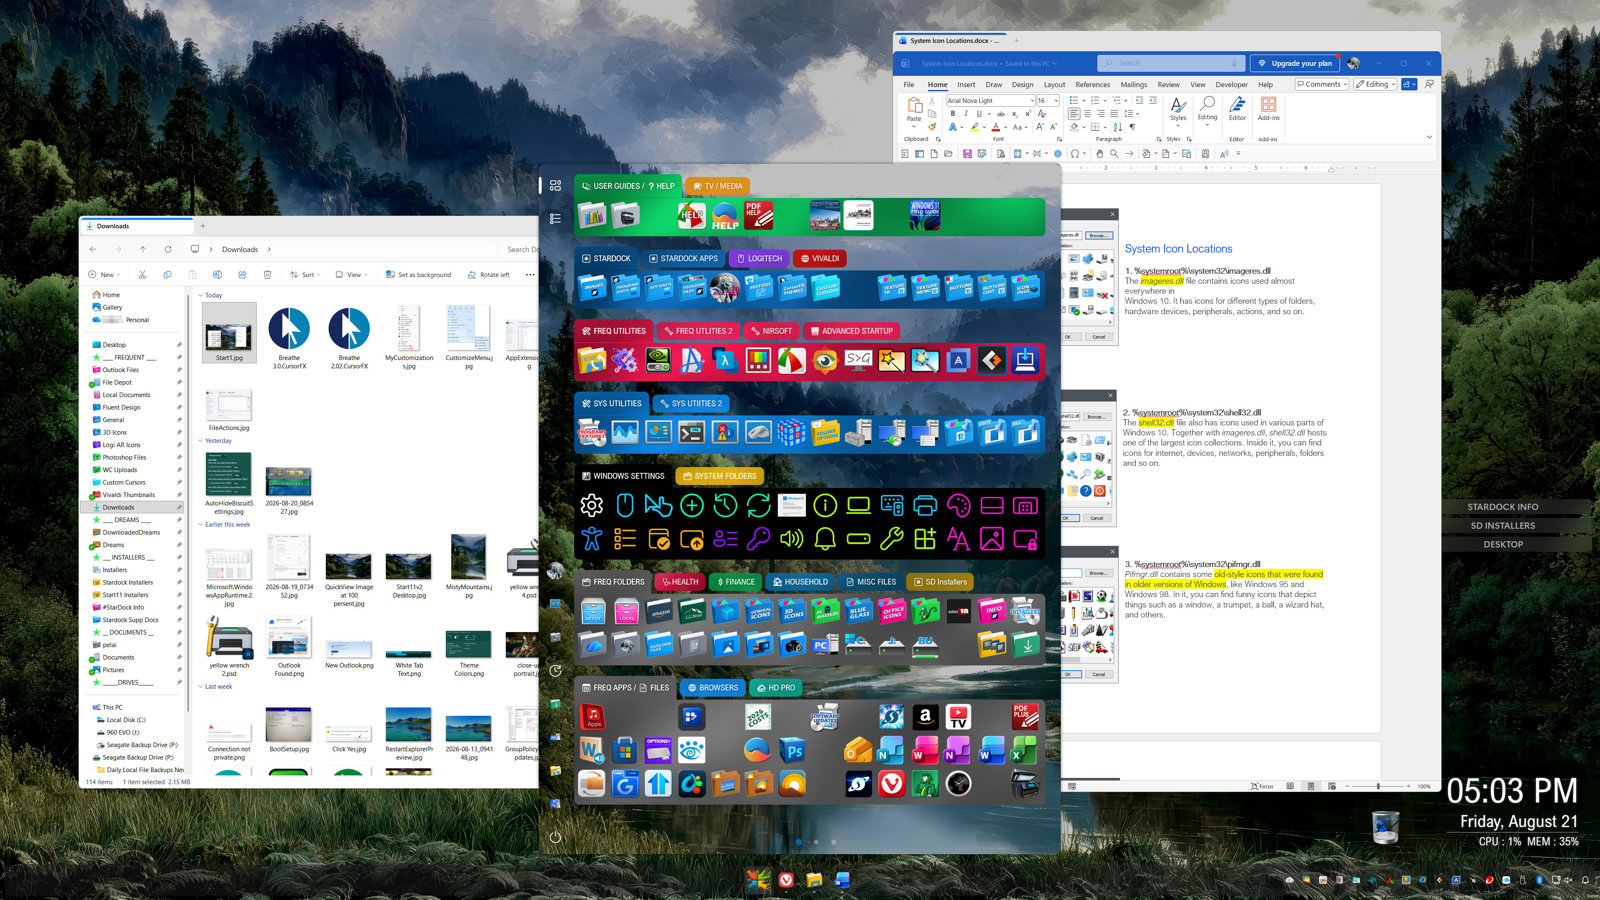Open the Sort dropdown in File Explorer
Viewport: 1600px width, 900px height.
(304, 275)
